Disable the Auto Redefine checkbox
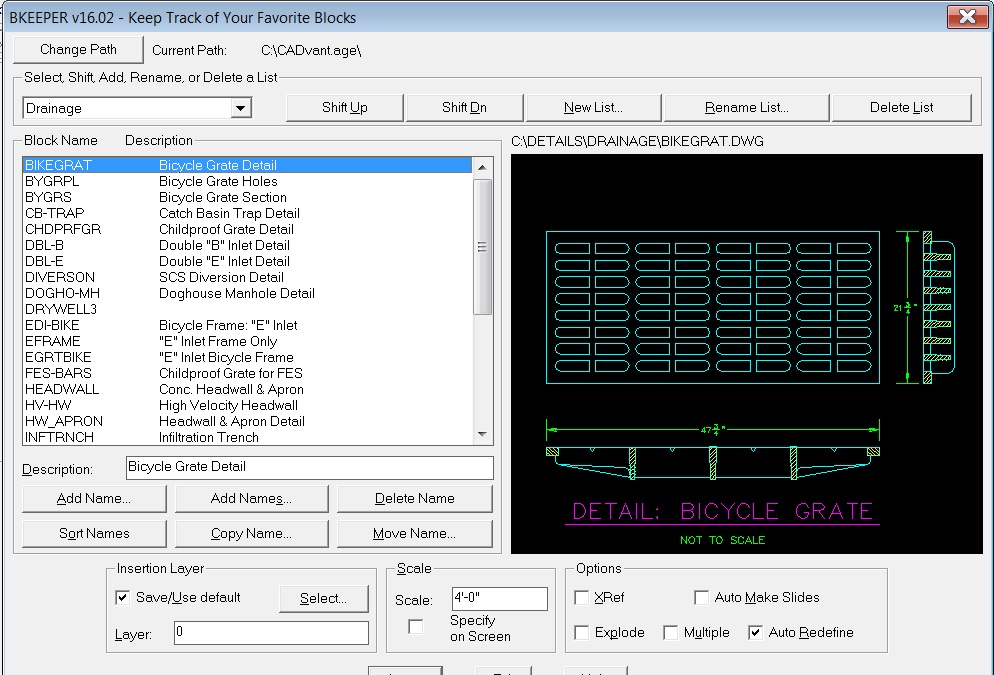The height and width of the screenshot is (675, 994). point(755,632)
